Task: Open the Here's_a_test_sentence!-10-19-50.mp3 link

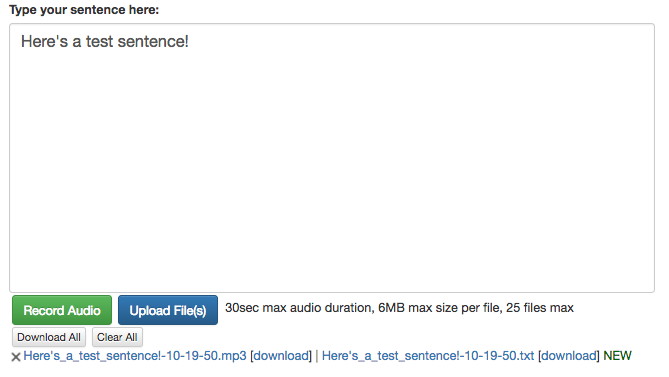Action: click(135, 356)
